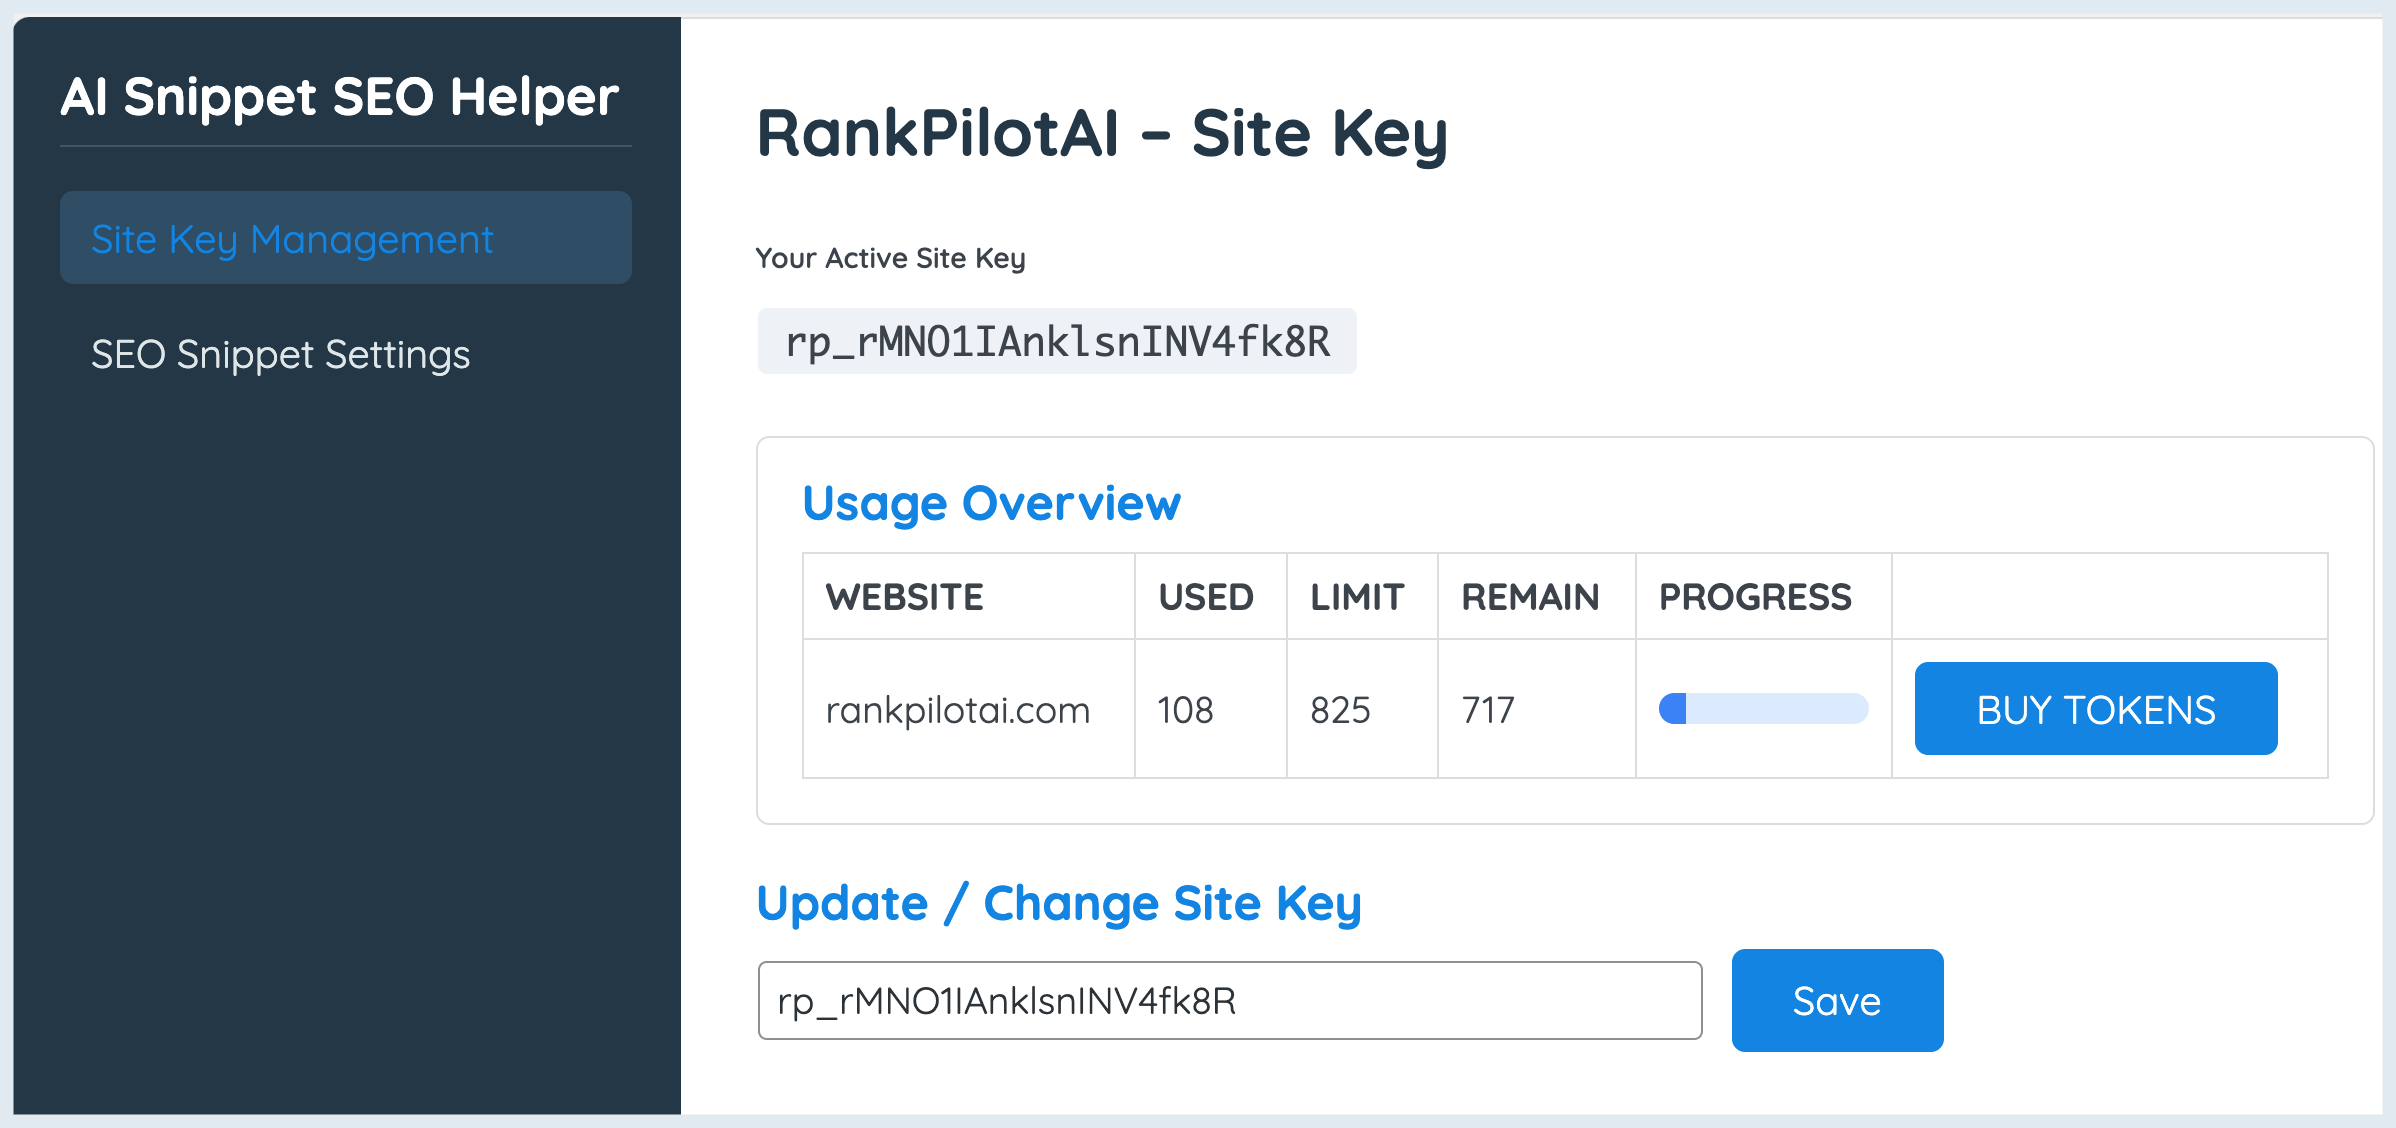Focus the site key input field

coord(1229,1001)
